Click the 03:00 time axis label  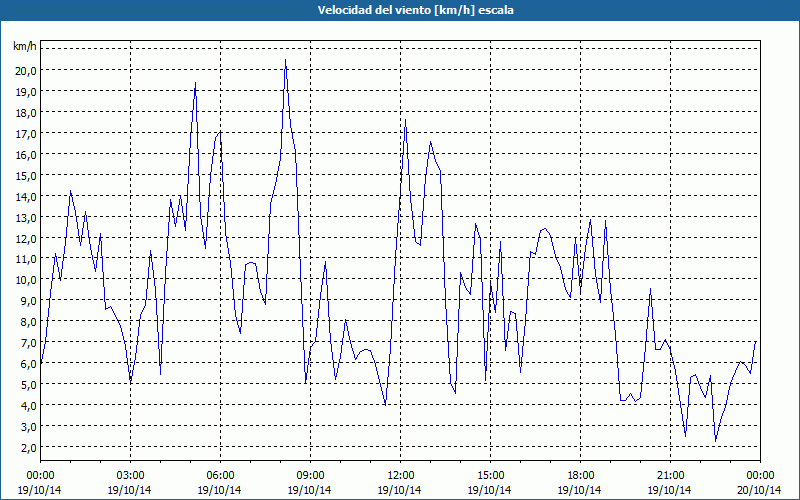(x=131, y=476)
